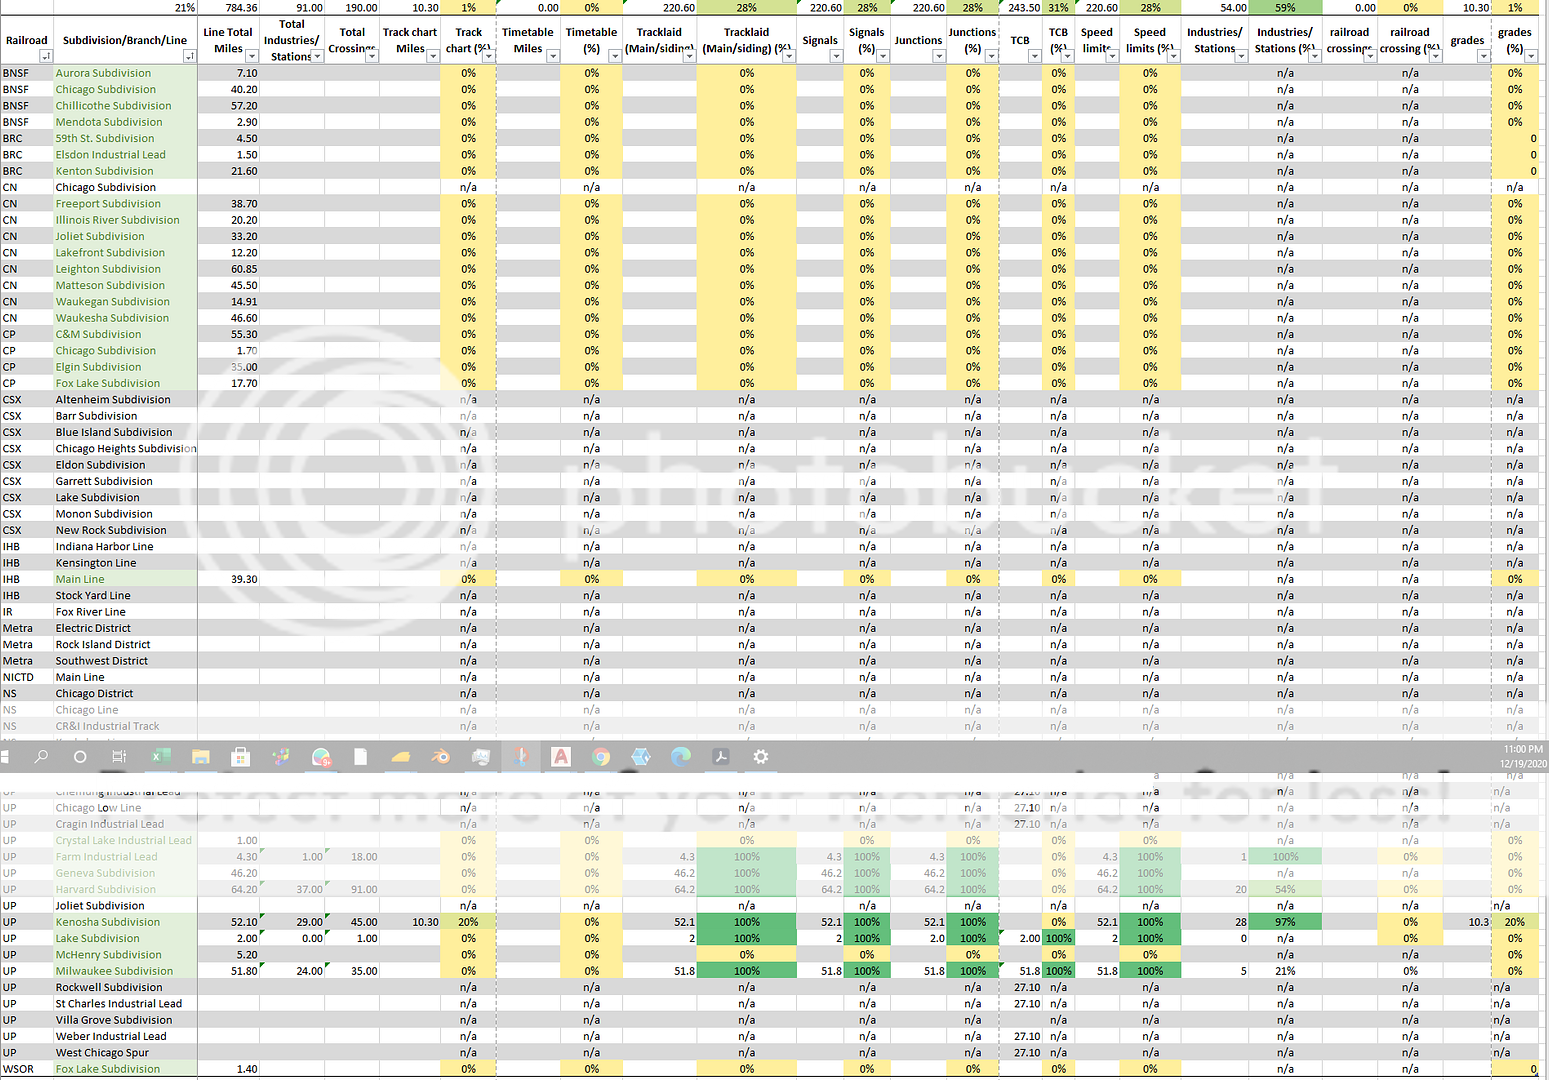1549x1080 pixels.
Task: Click the taskbar search magnifier icon
Action: coord(41,757)
